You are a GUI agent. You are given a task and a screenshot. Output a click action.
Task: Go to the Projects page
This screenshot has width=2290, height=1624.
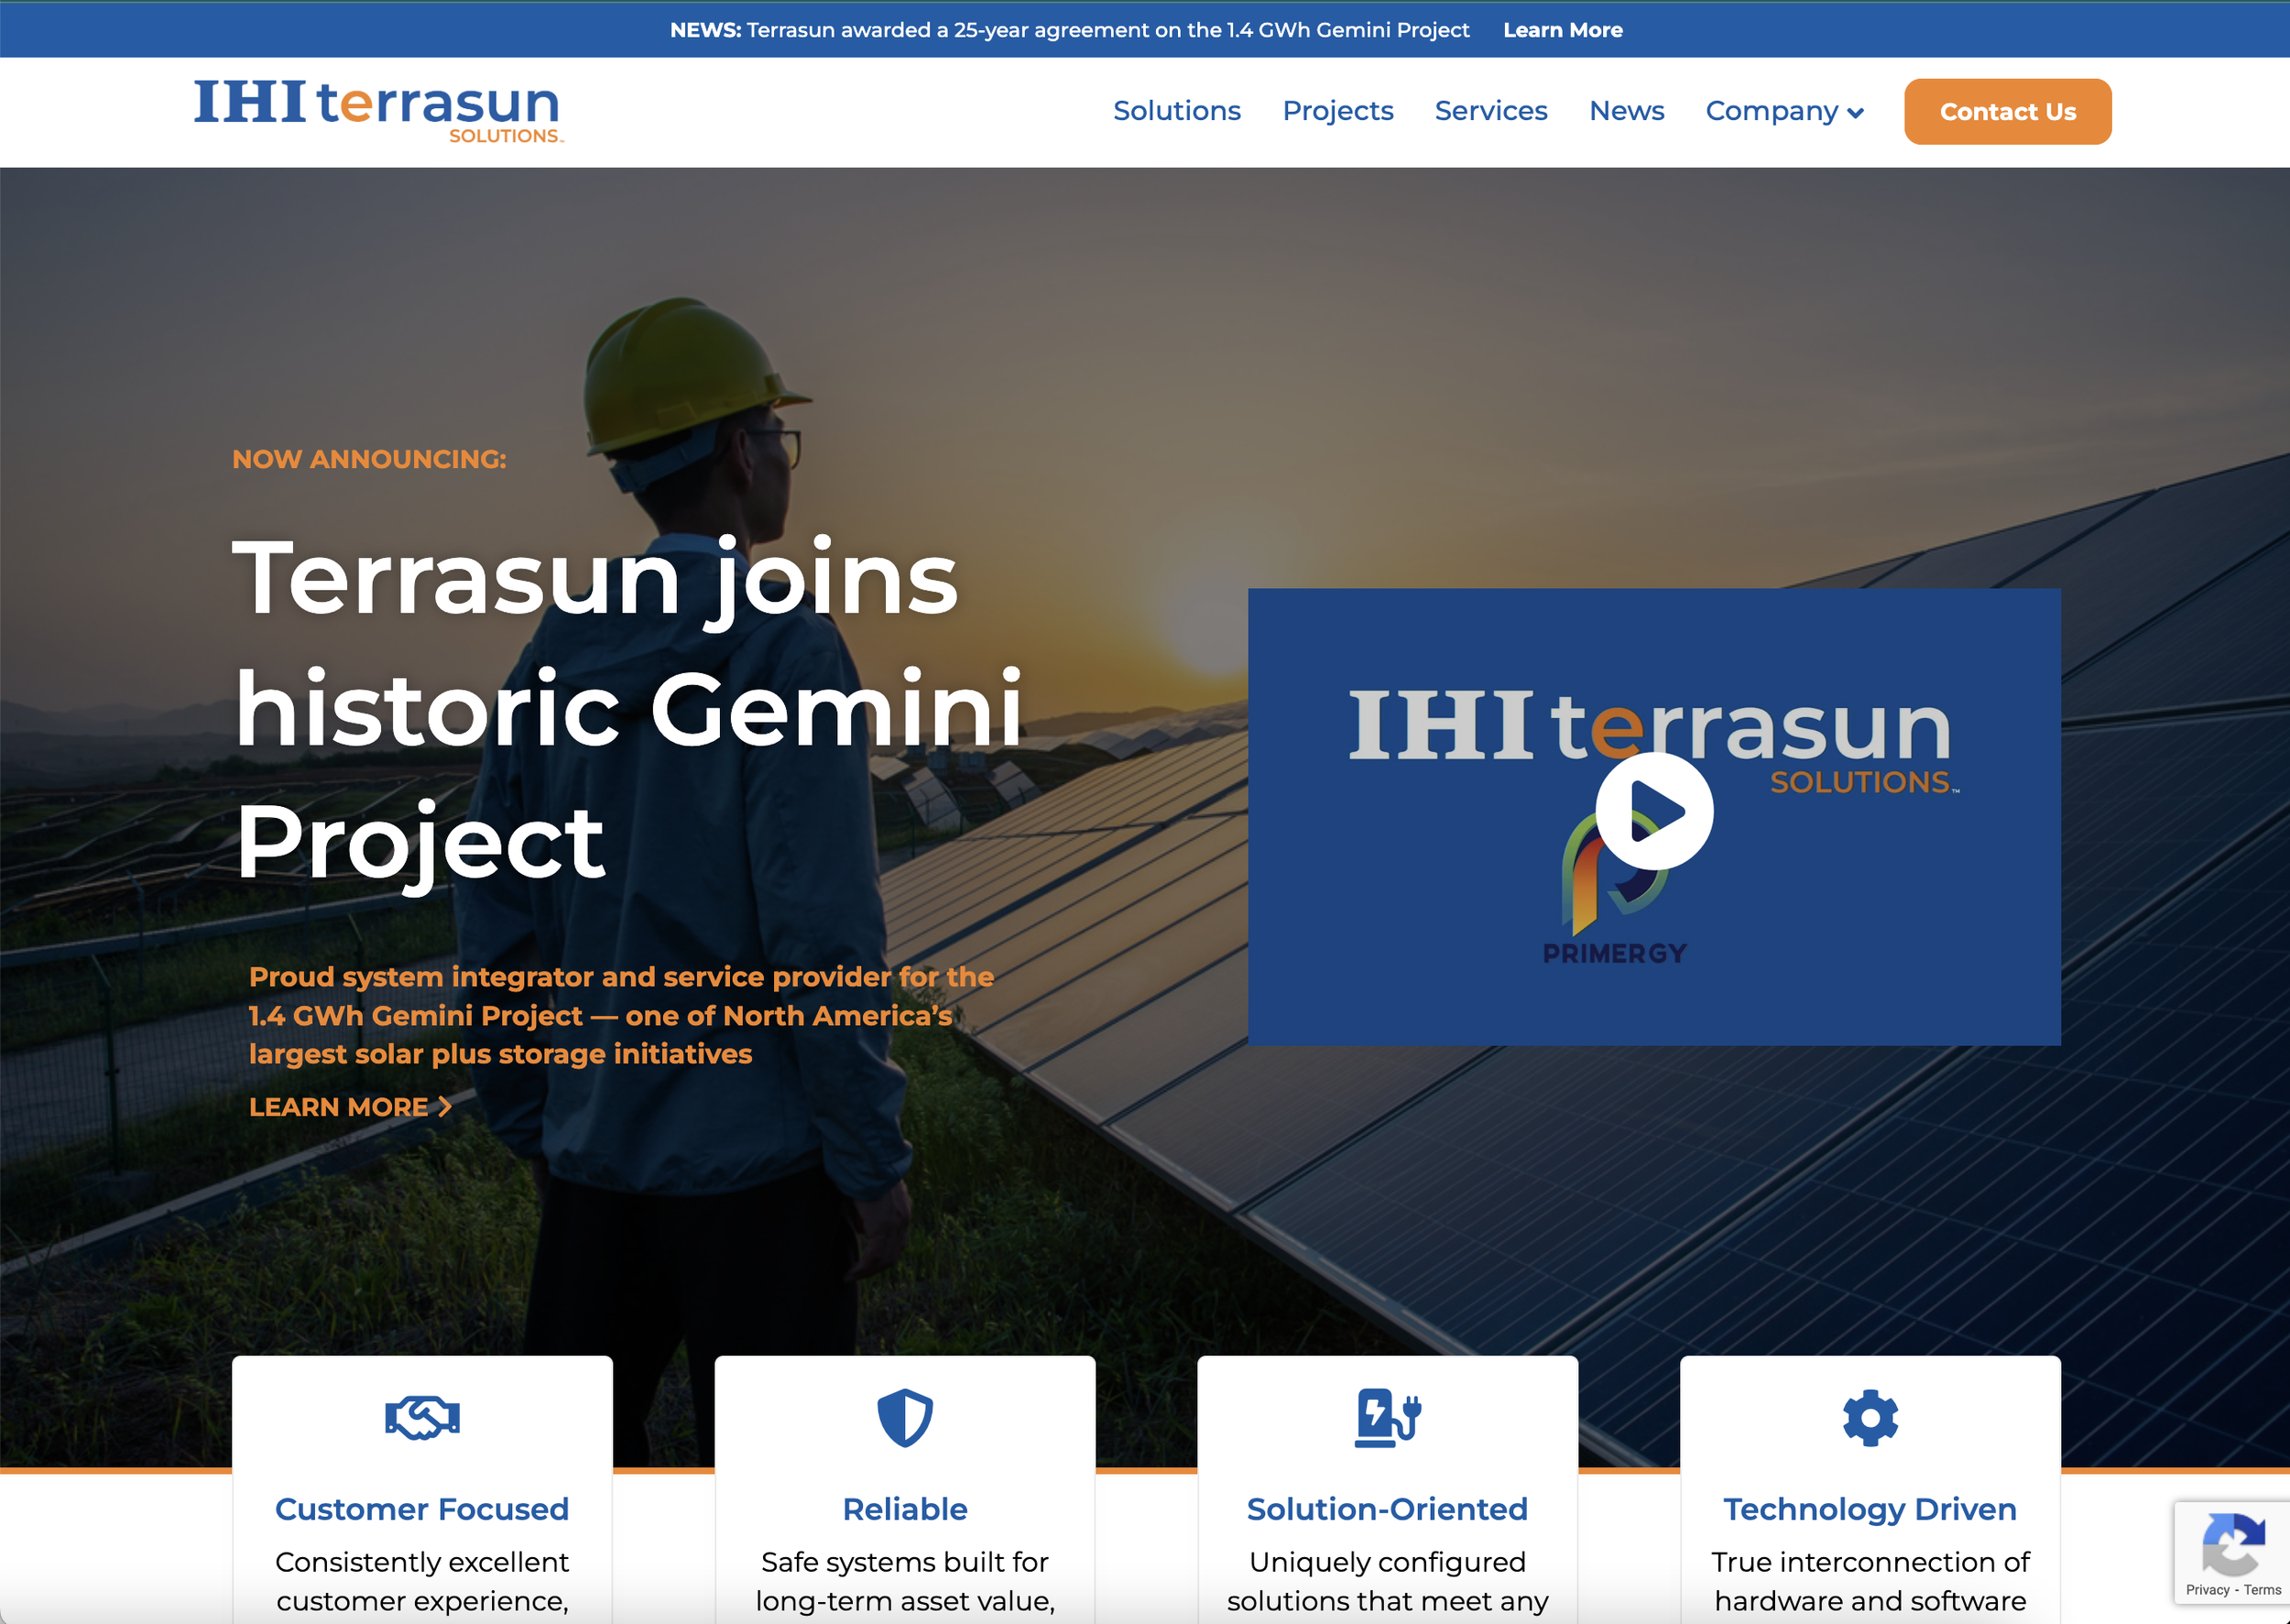(x=1337, y=111)
